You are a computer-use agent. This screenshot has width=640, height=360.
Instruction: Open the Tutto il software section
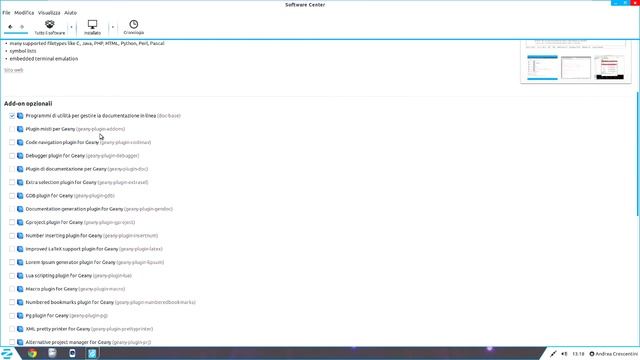(x=49, y=27)
